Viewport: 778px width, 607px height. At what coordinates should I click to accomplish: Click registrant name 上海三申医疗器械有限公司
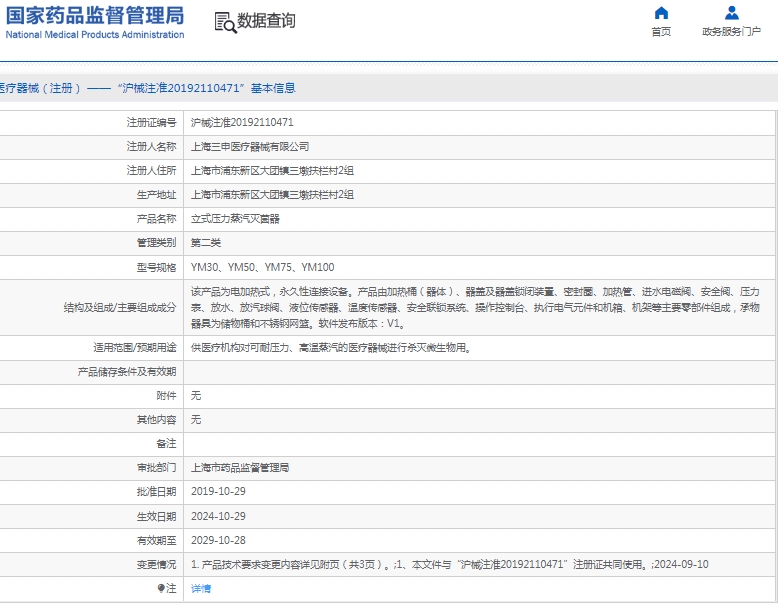tap(250, 147)
